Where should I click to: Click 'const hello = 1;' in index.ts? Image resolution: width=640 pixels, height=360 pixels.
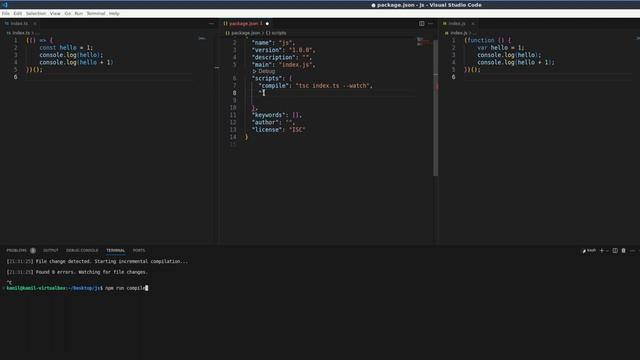click(66, 48)
